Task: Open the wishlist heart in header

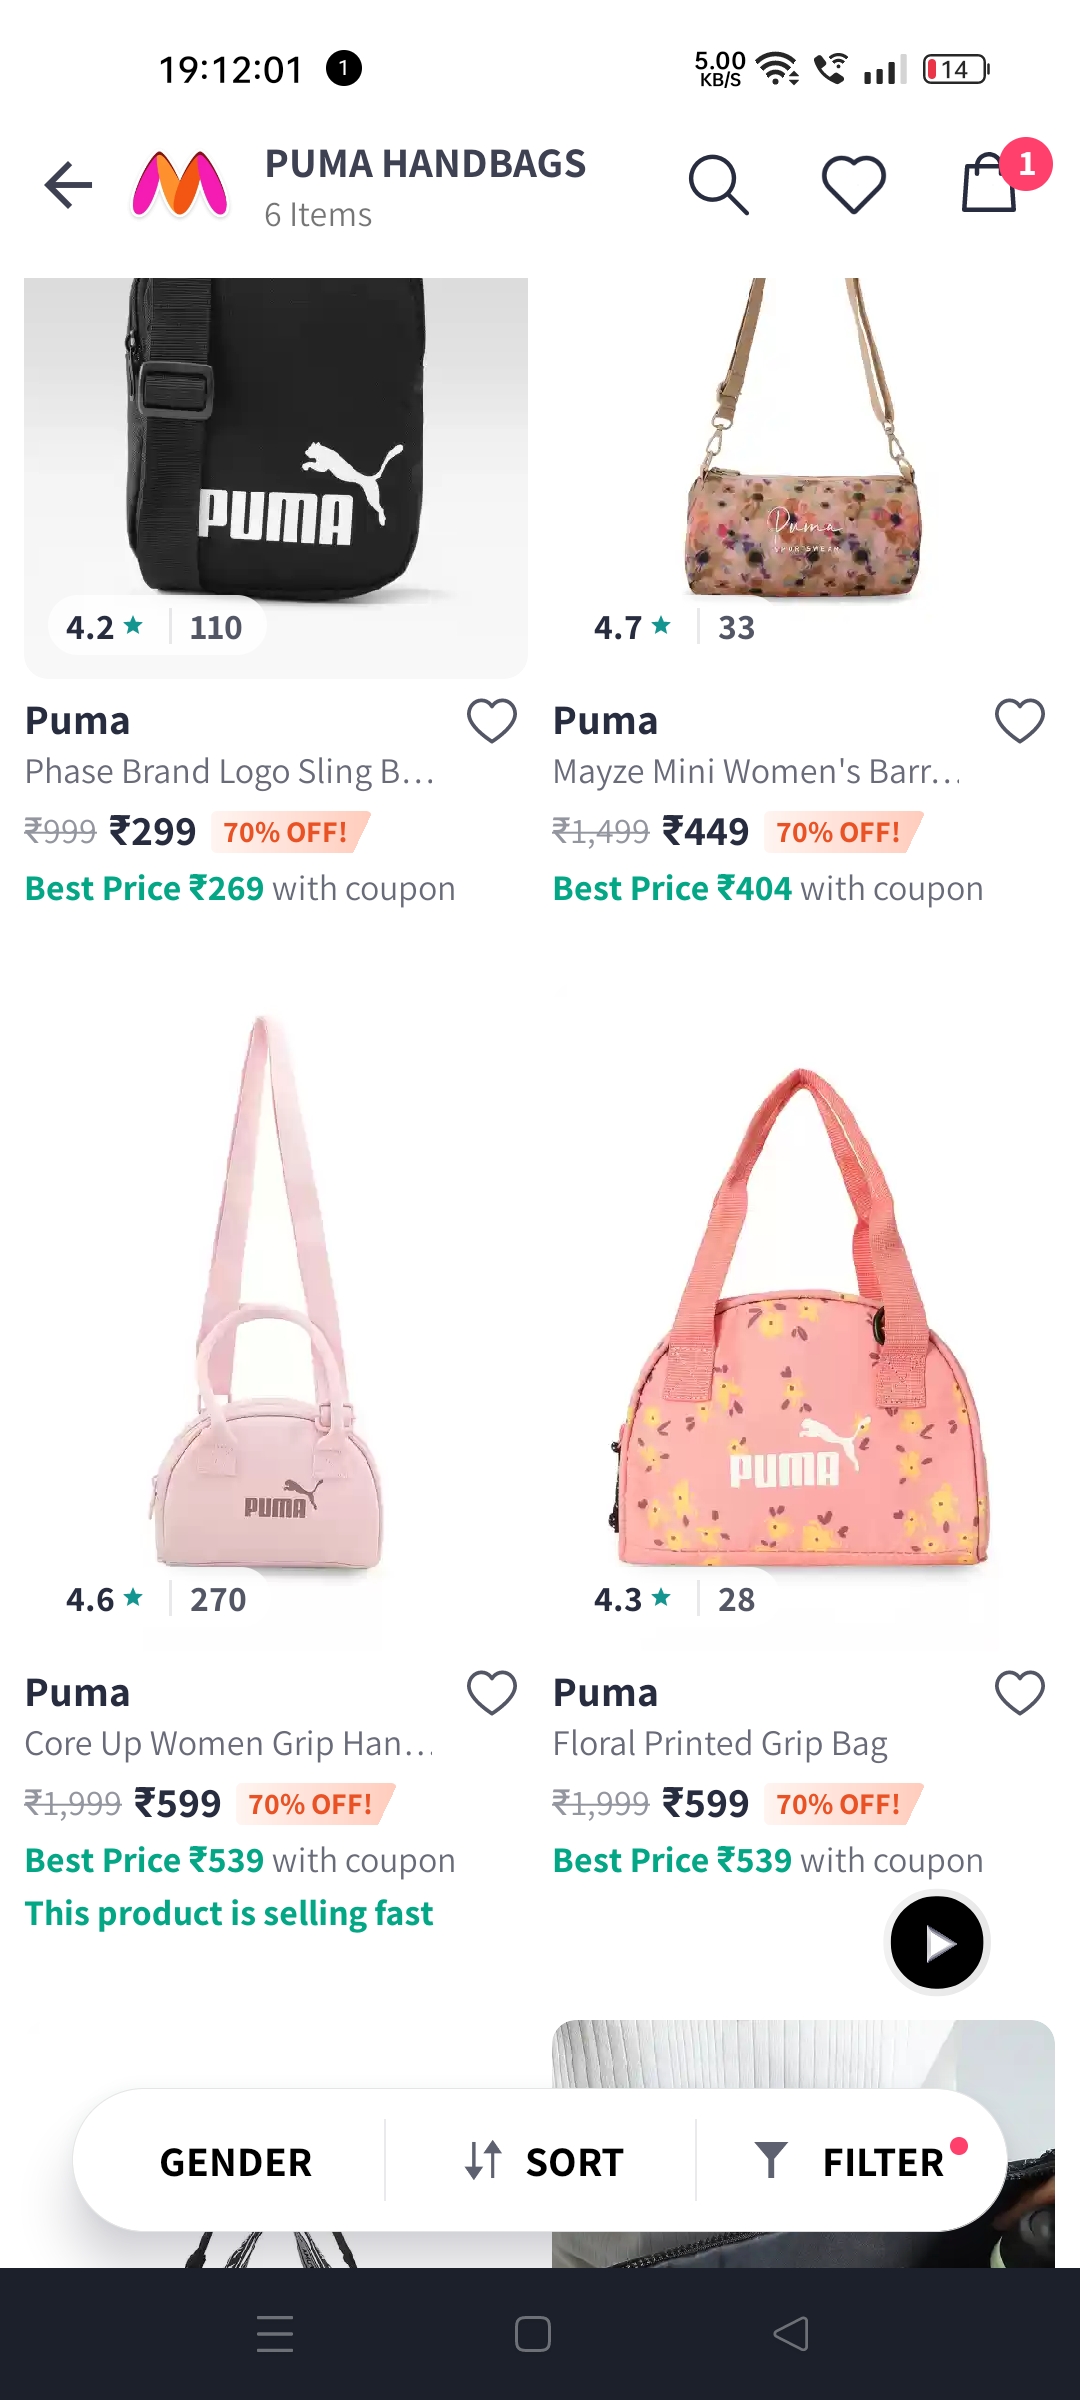Action: click(854, 185)
